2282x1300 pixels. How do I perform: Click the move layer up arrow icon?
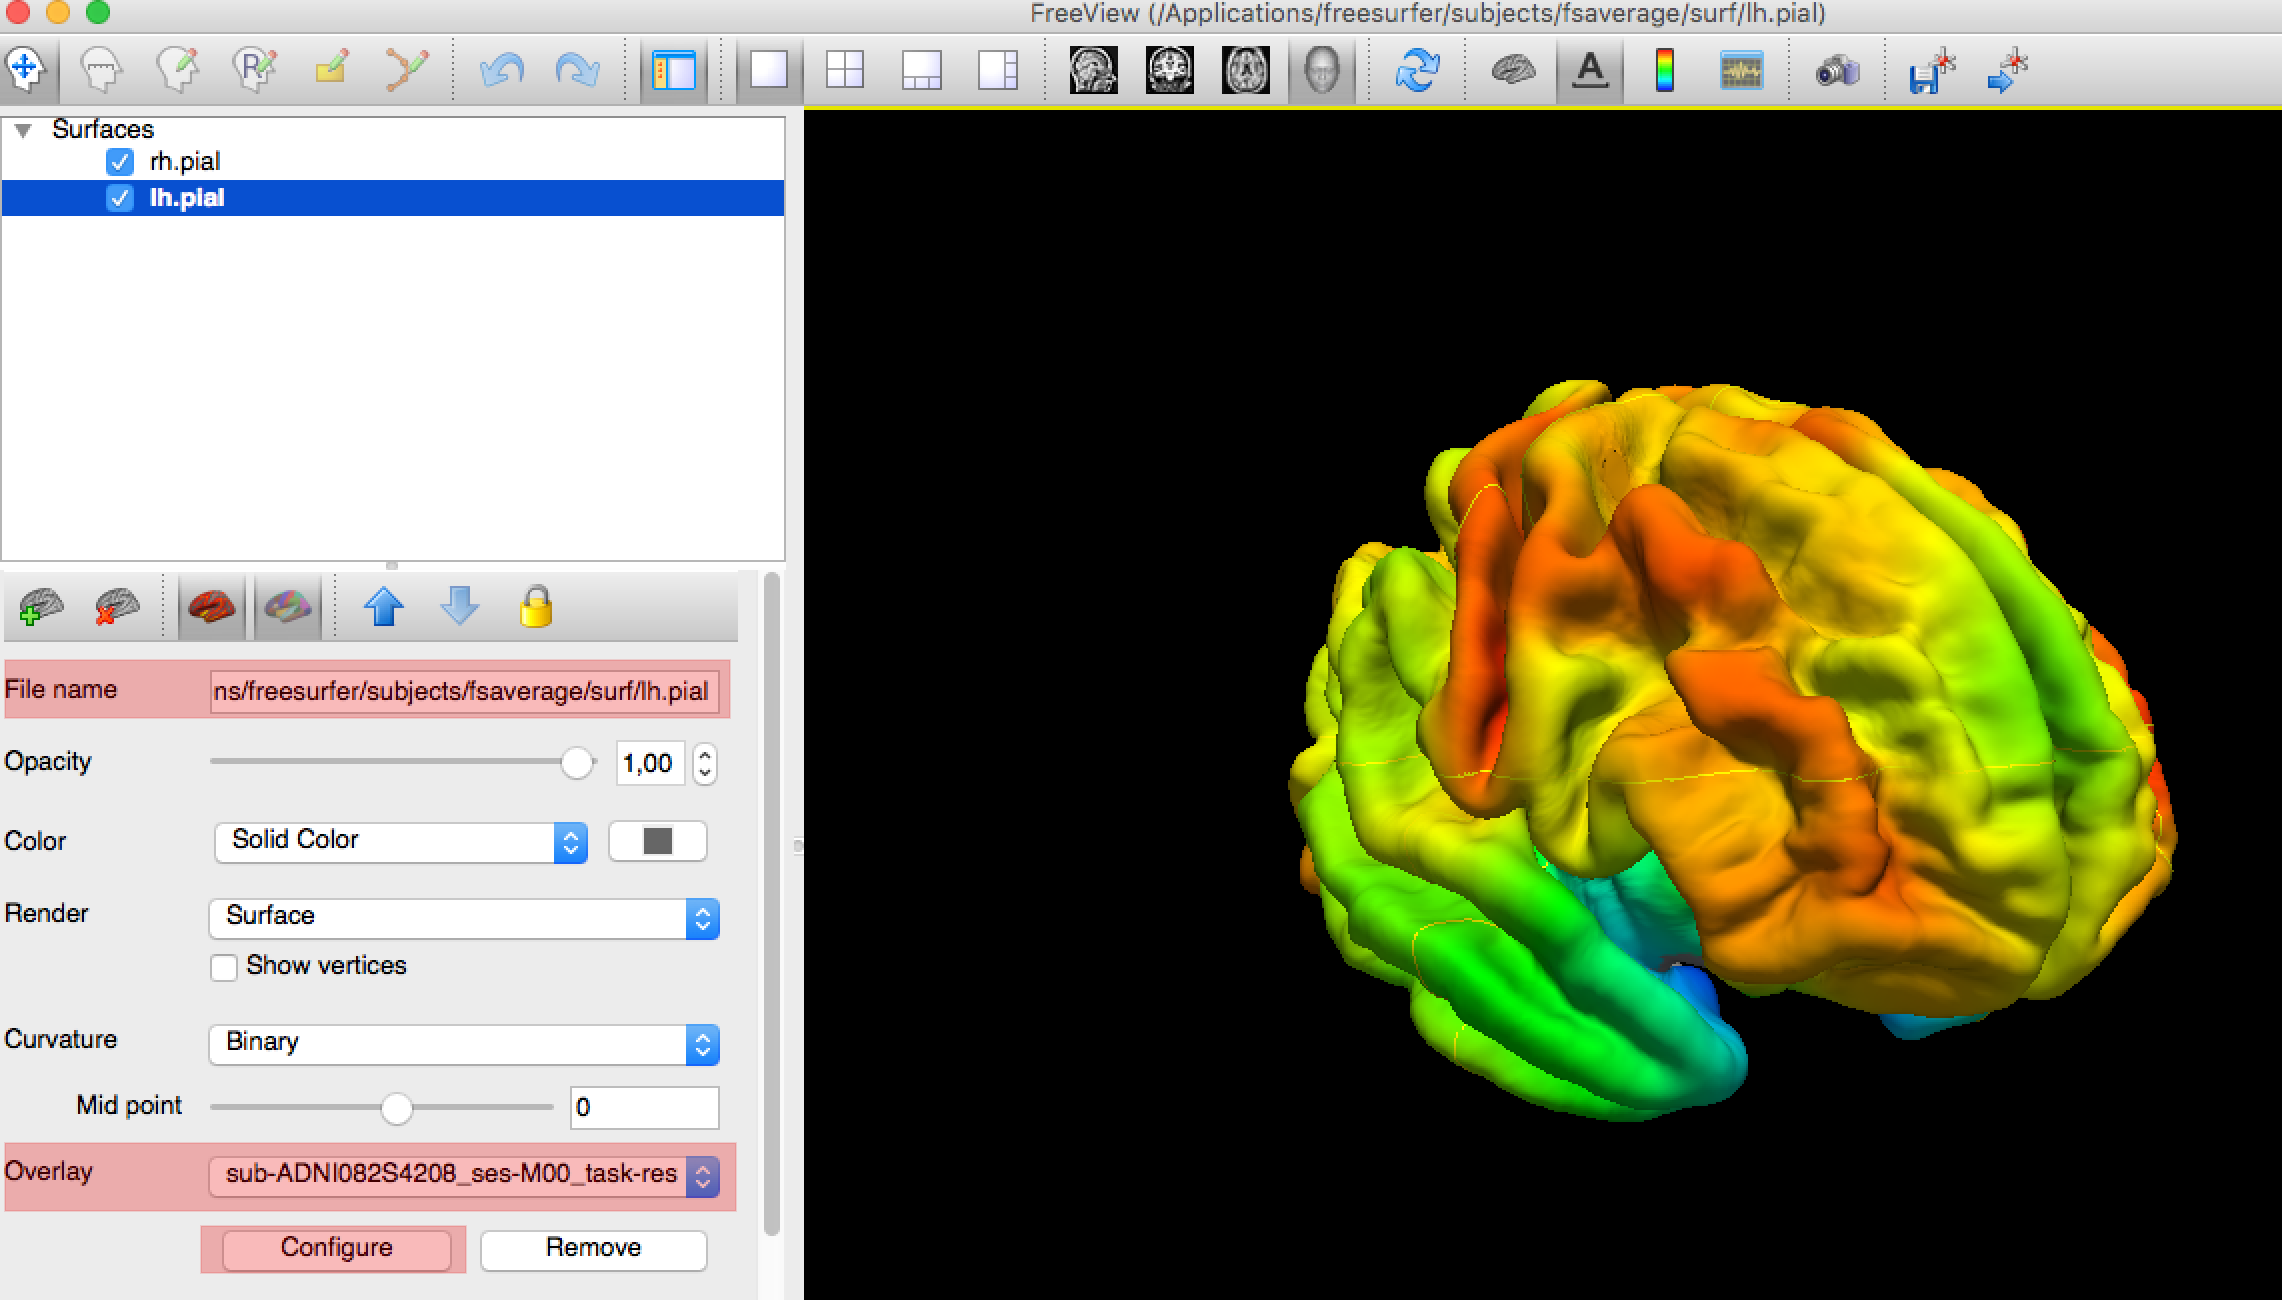pos(389,608)
